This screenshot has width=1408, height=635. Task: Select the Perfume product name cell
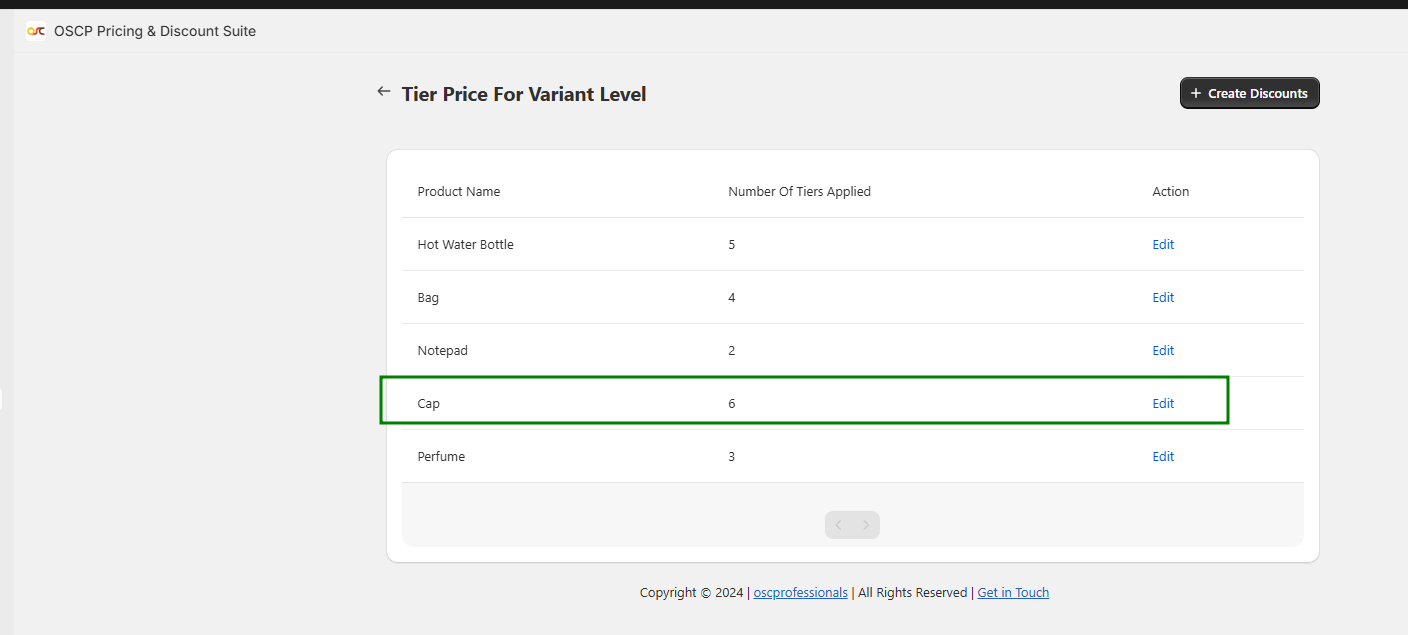click(441, 456)
